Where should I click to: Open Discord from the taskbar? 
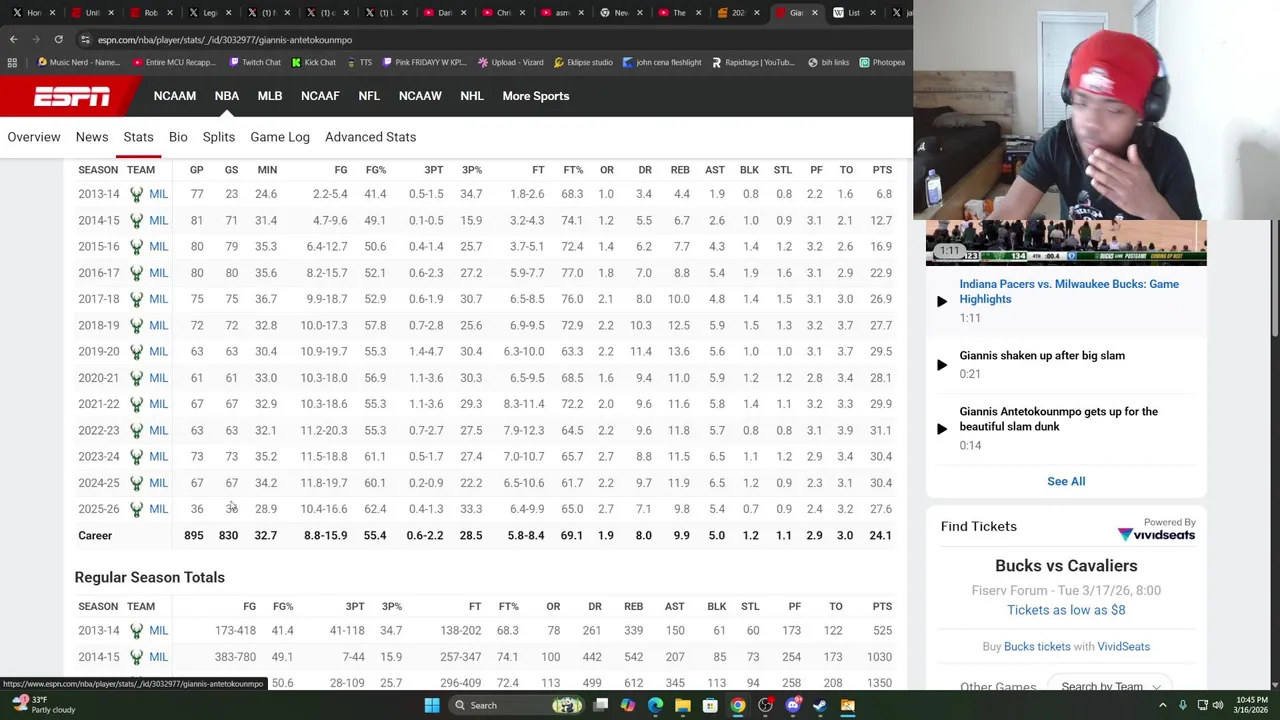click(x=793, y=705)
